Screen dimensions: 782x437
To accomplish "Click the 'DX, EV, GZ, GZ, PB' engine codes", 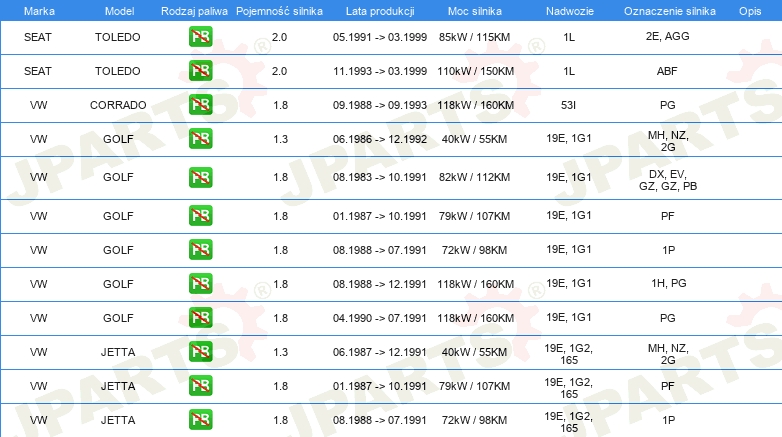I will [668, 180].
